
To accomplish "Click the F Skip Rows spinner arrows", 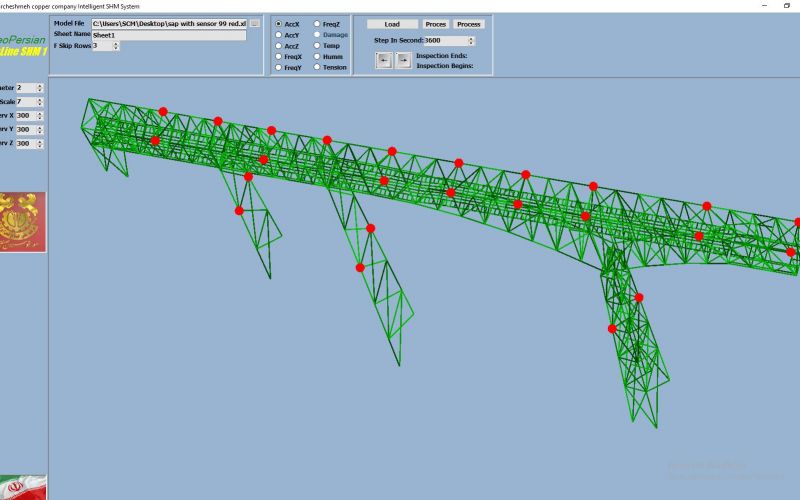I will 115,46.
